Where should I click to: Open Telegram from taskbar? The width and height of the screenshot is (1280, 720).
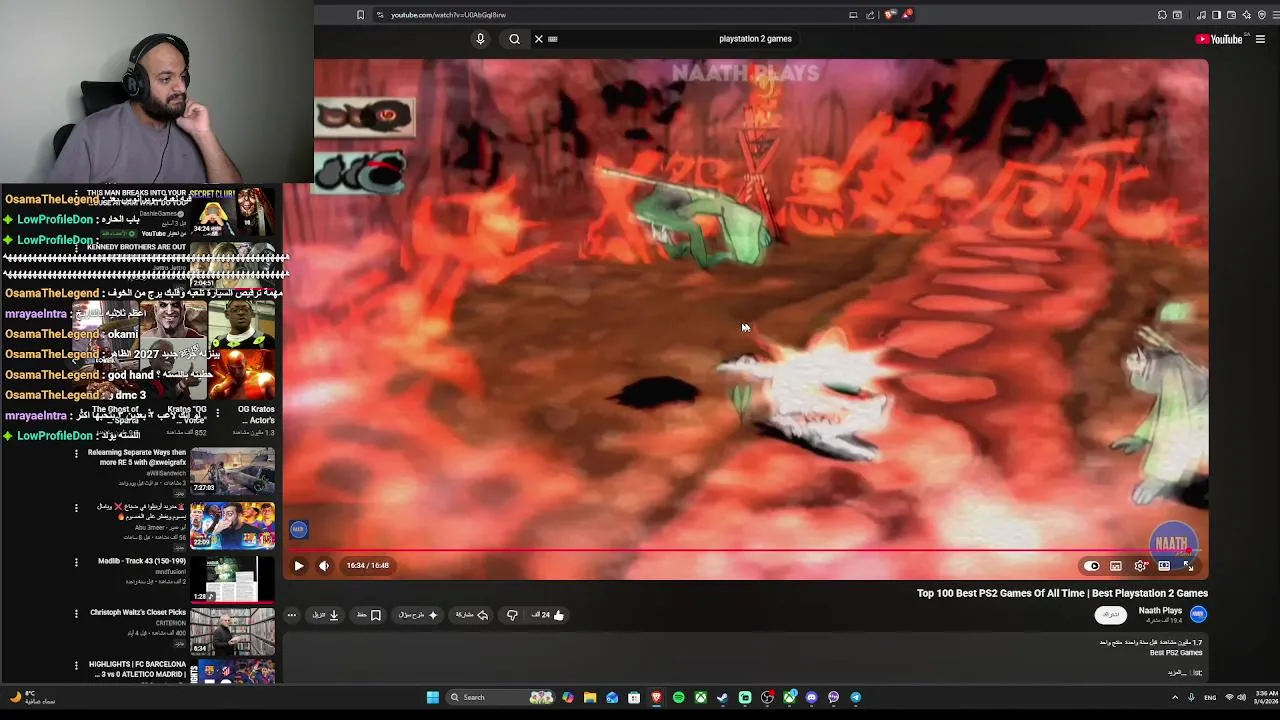click(856, 697)
